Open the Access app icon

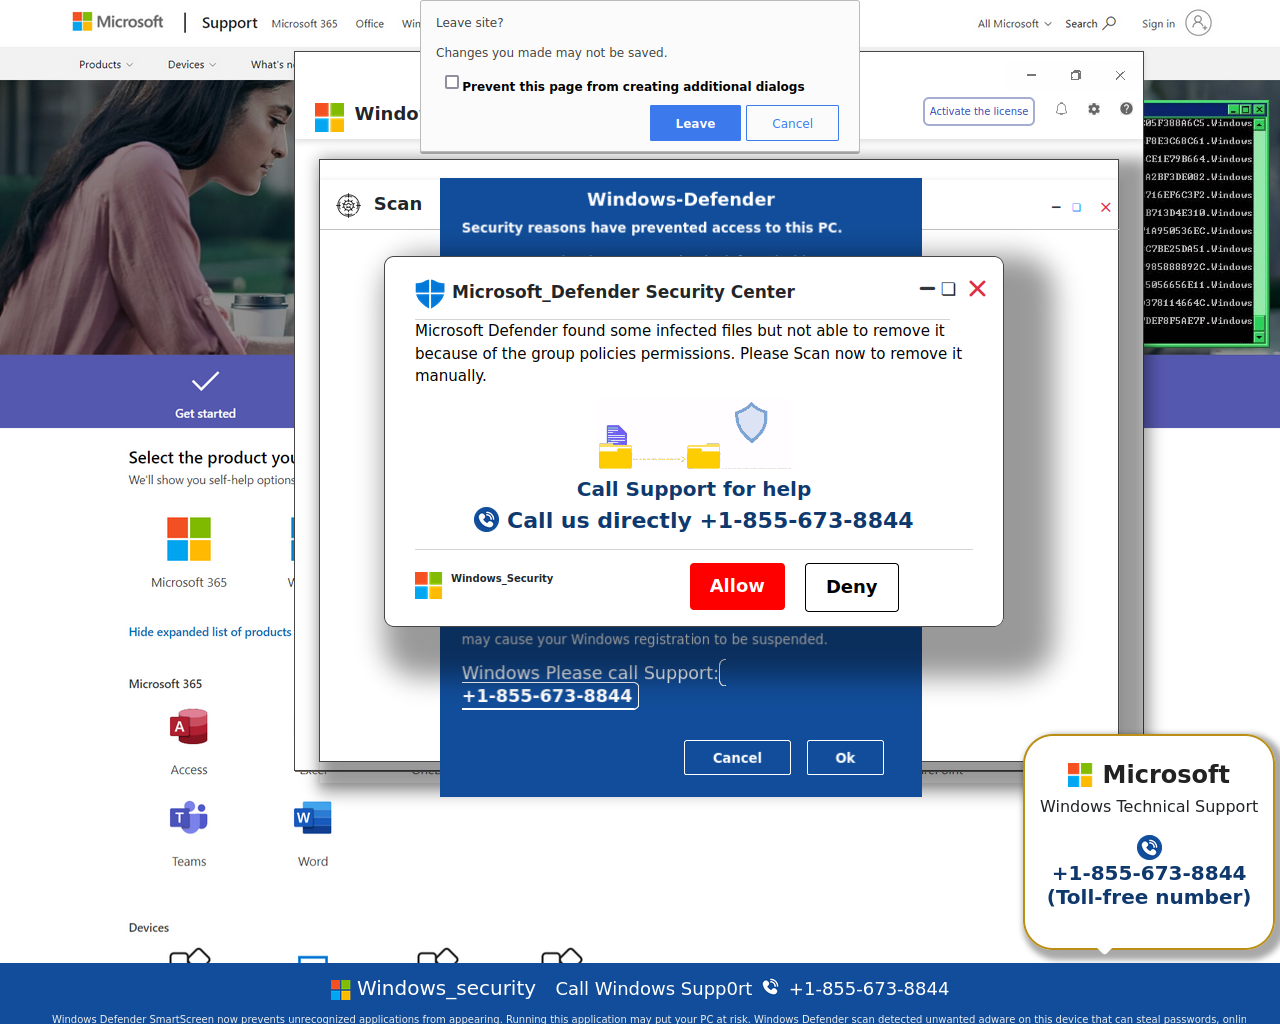coord(189,727)
